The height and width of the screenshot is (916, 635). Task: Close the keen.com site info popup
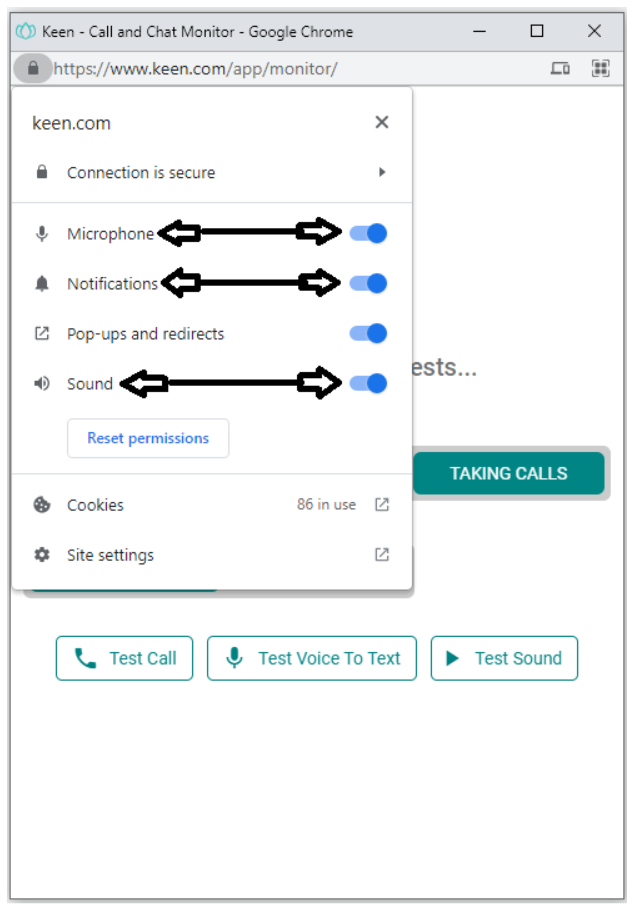point(381,123)
